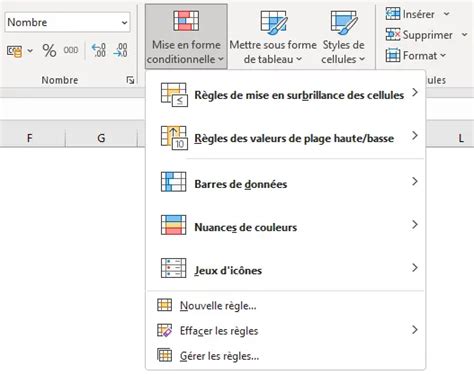474x375 pixels.
Task: Select Nuances de couleurs option
Action: click(x=286, y=226)
